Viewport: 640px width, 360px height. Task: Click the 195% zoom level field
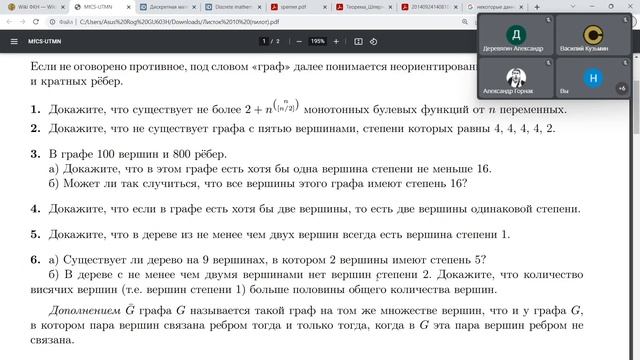[x=318, y=41]
